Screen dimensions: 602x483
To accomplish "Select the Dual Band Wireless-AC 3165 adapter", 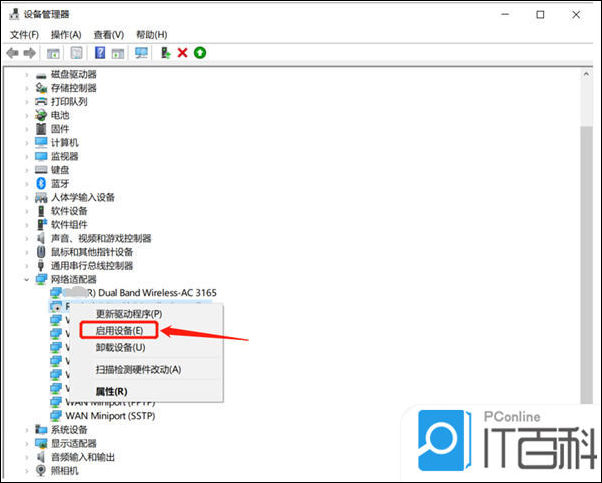I will click(x=140, y=293).
